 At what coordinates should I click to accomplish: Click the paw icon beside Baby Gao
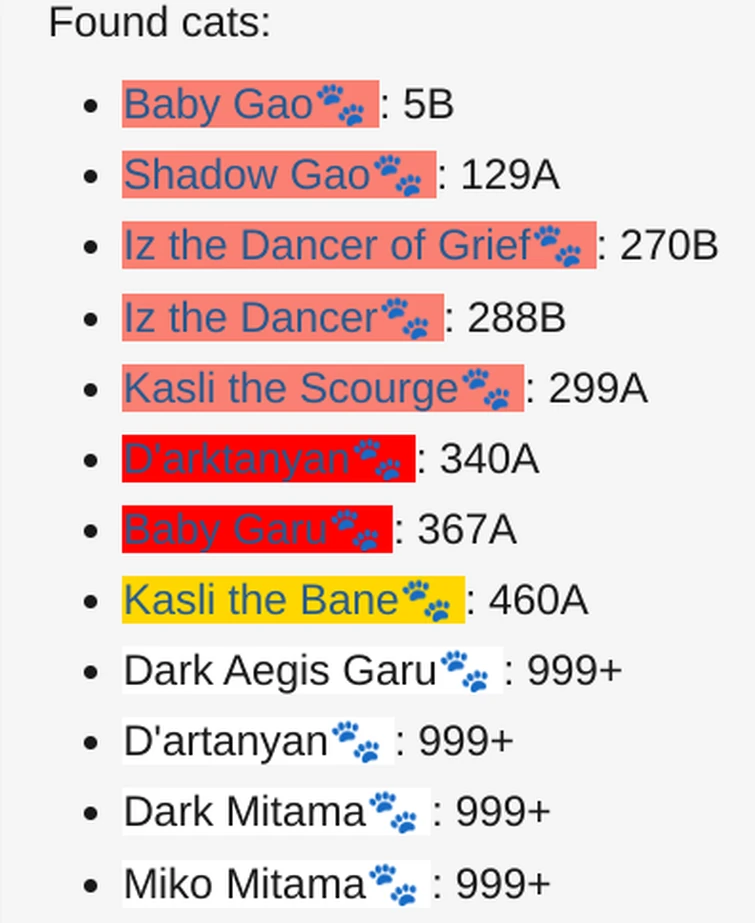340,104
